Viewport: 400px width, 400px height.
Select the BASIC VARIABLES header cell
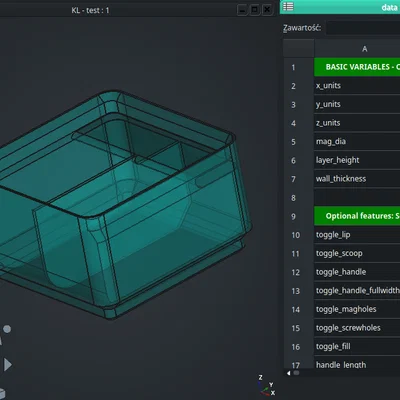pos(357,67)
